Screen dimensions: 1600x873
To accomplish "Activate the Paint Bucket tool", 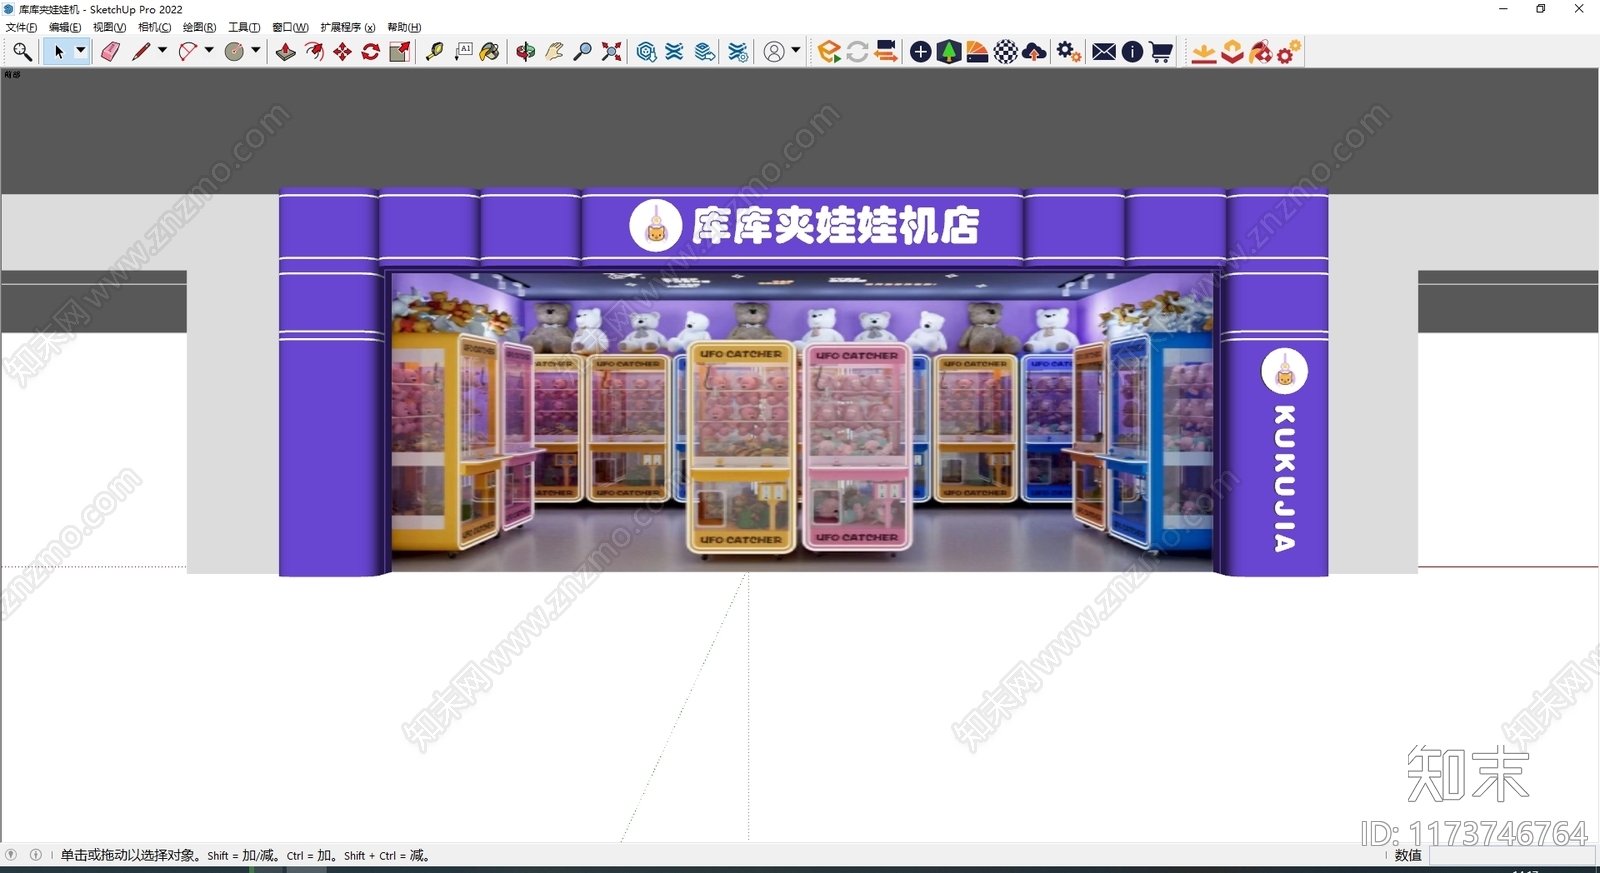I will (490, 52).
